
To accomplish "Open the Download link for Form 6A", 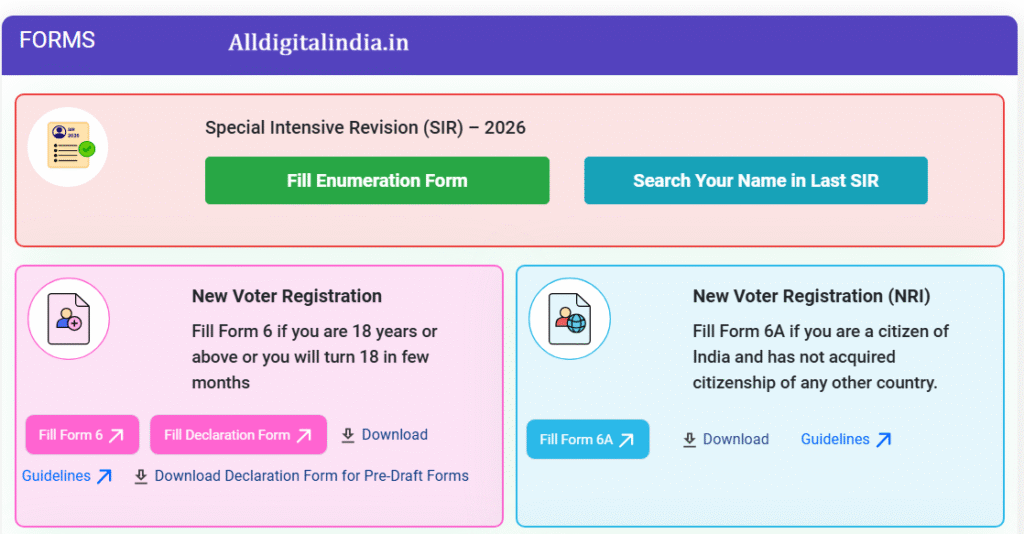I will click(735, 440).
